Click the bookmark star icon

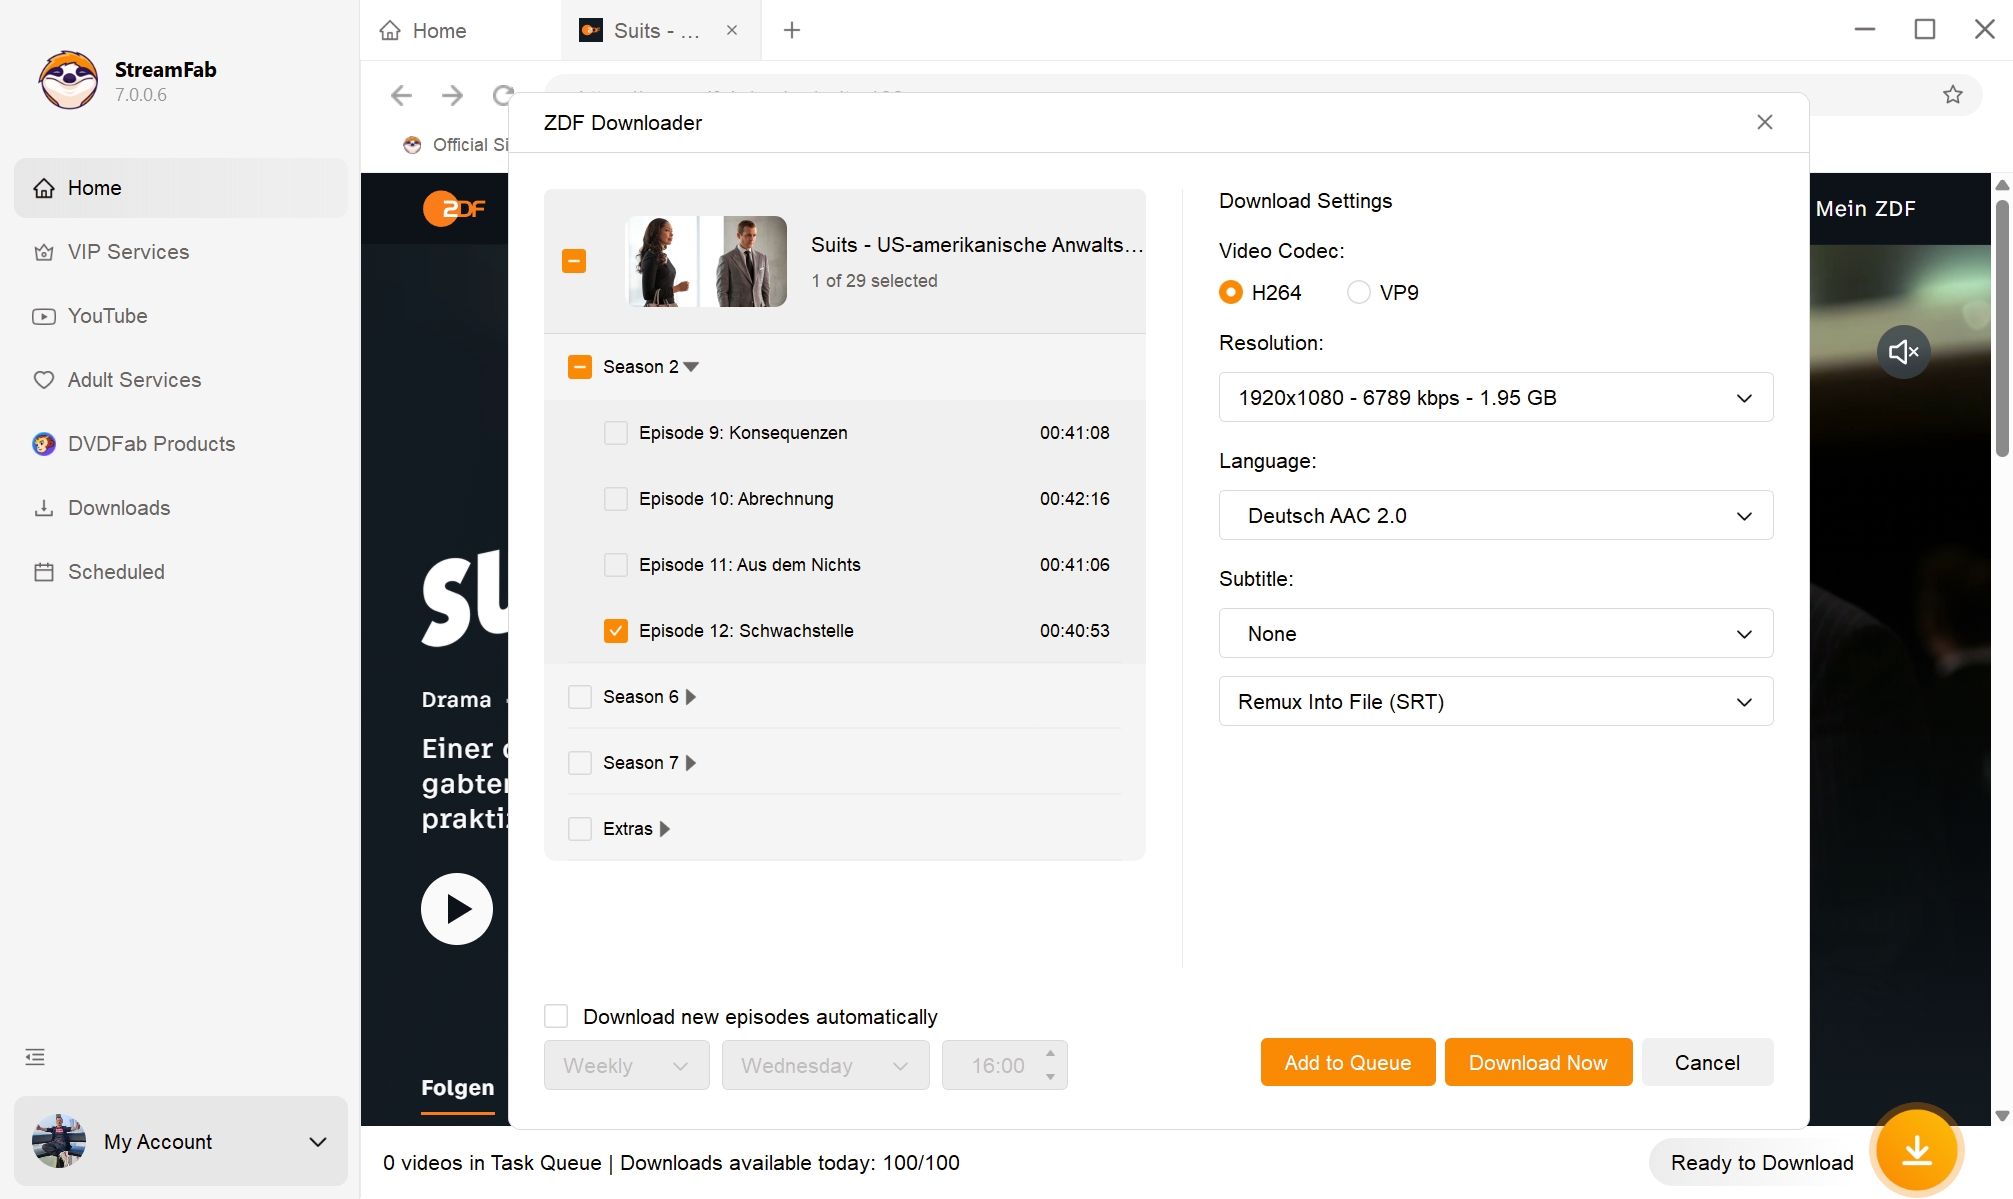pyautogui.click(x=1952, y=95)
